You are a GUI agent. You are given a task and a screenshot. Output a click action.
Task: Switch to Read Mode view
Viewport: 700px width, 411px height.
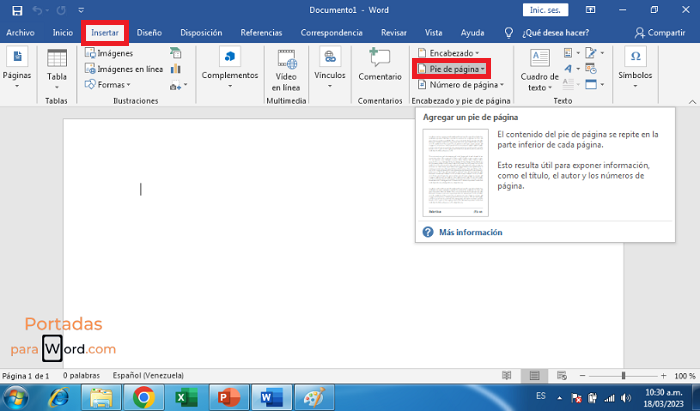[507, 376]
